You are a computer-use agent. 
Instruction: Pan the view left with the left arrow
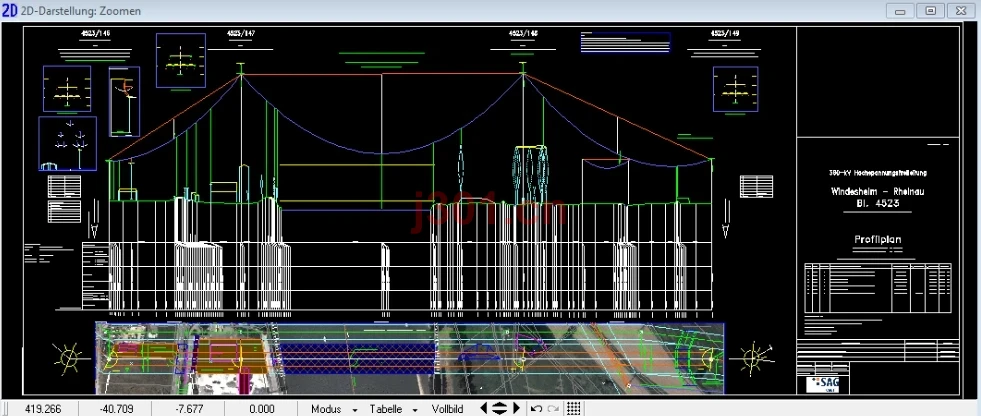[x=484, y=408]
